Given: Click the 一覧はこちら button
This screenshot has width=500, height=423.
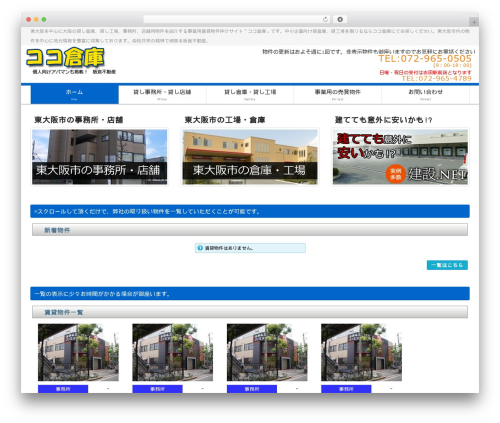Looking at the screenshot, I should [447, 265].
